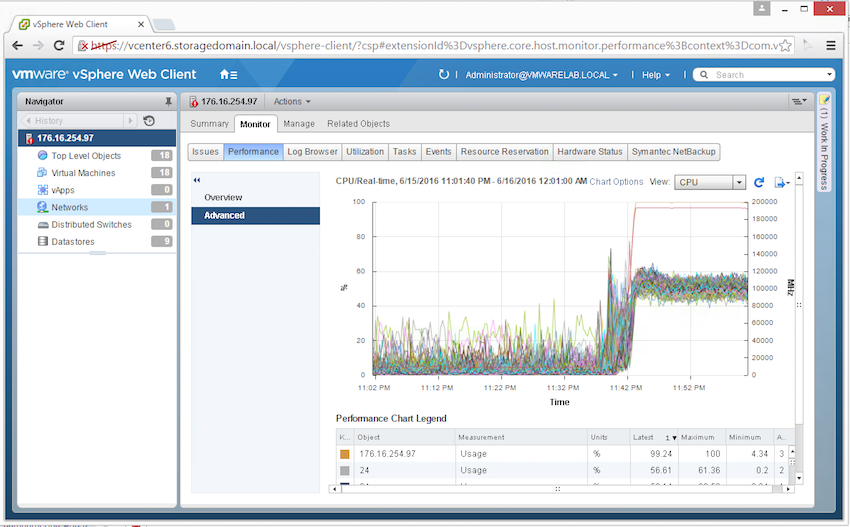Viewport: 850px width, 527px height.
Task: Click Top Level Objects icon in Navigator
Action: (42, 156)
